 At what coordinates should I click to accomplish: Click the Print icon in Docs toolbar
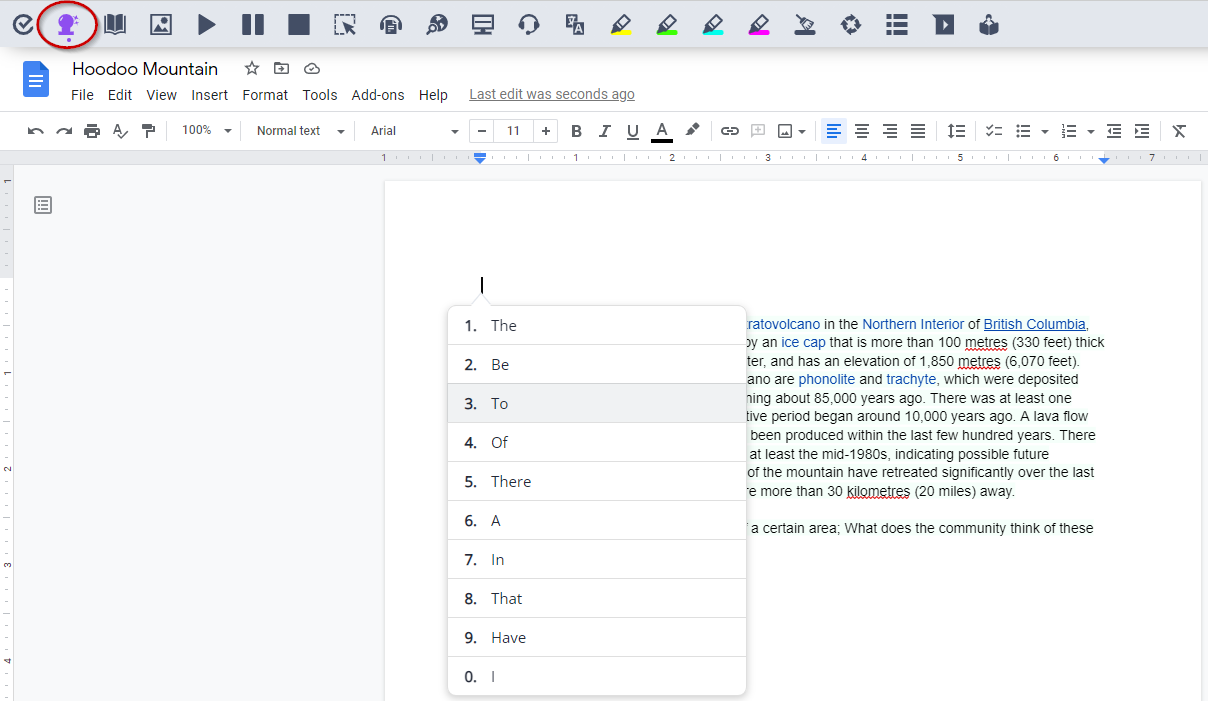[92, 131]
